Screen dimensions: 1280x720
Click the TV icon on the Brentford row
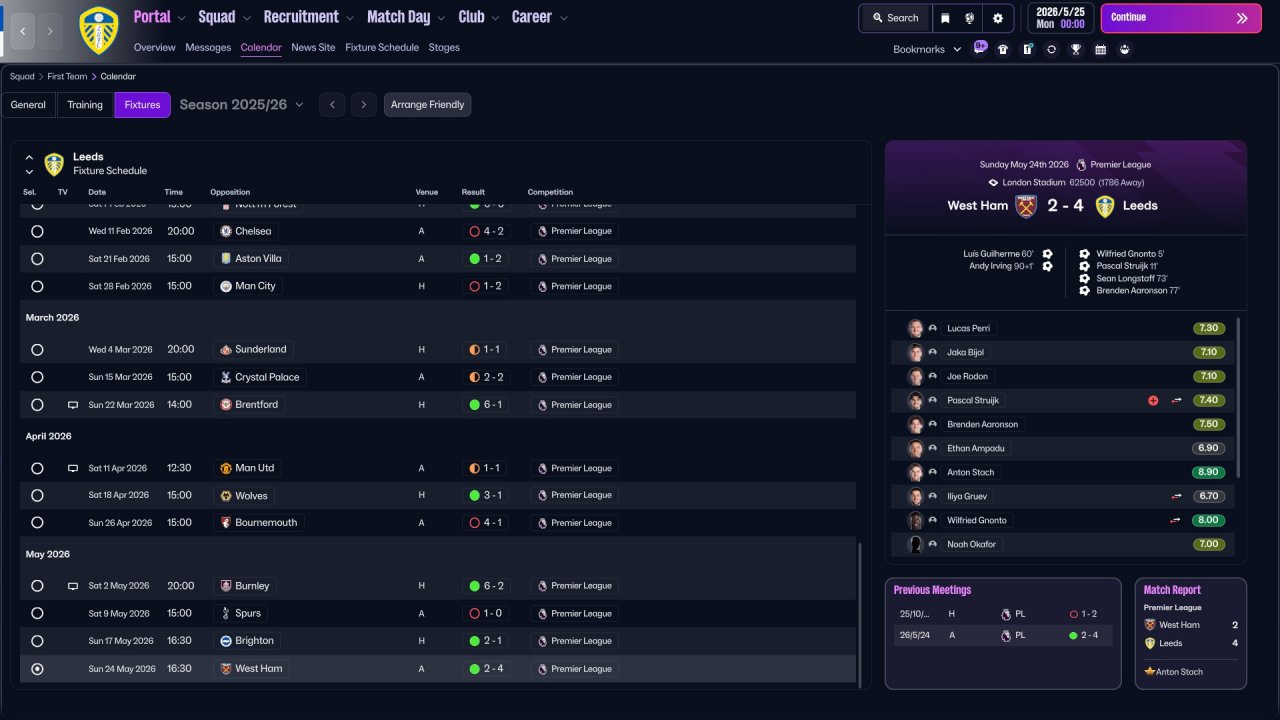(73, 405)
